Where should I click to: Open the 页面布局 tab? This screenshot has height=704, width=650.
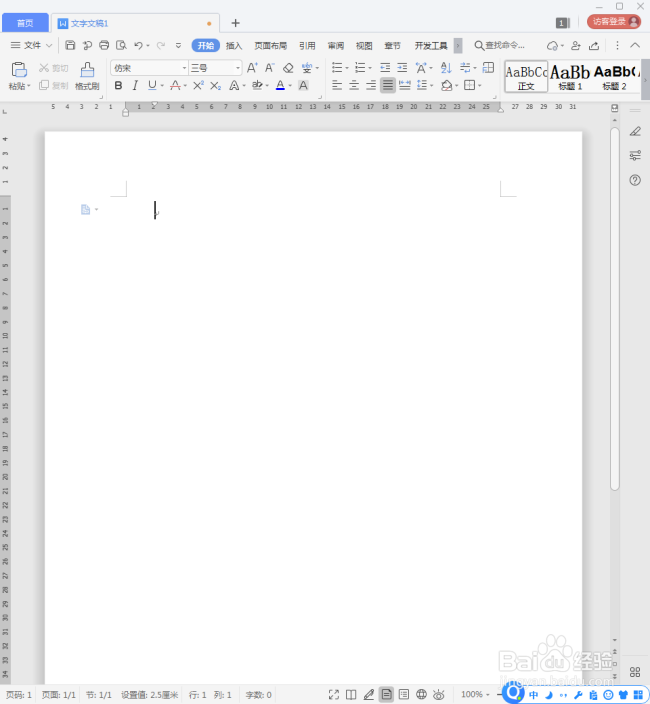click(270, 46)
